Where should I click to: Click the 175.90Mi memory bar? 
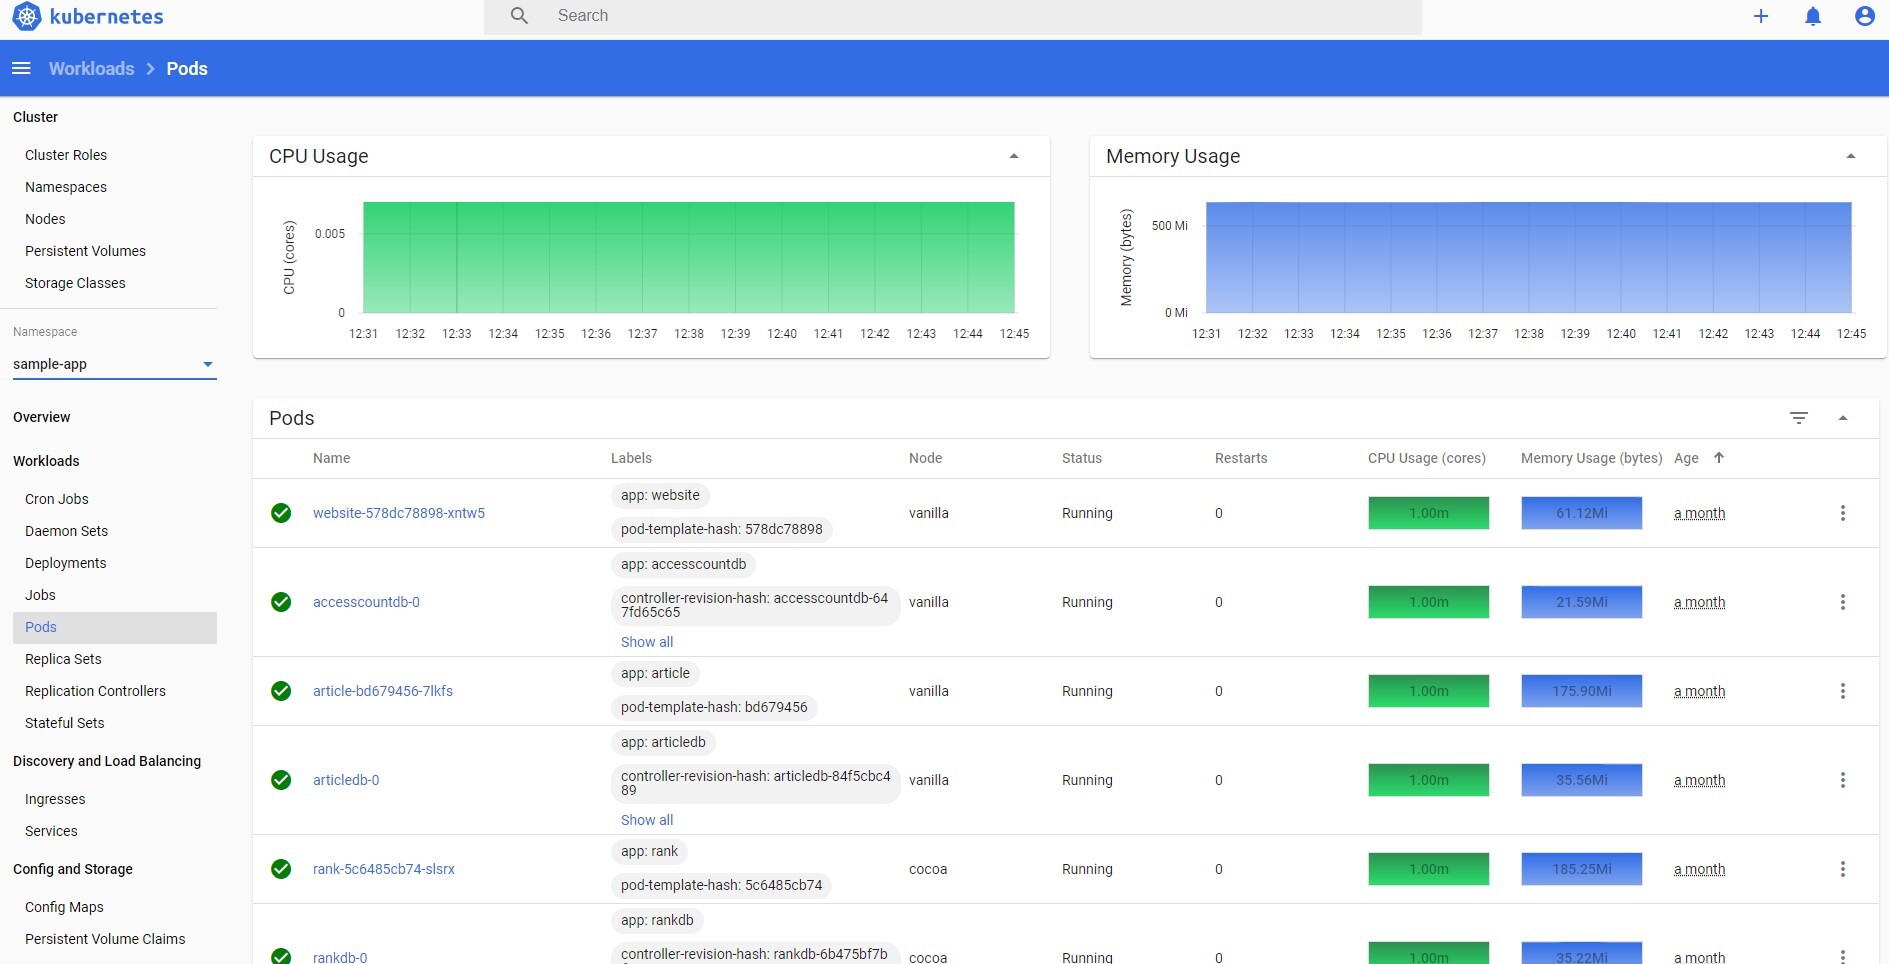click(x=1581, y=691)
